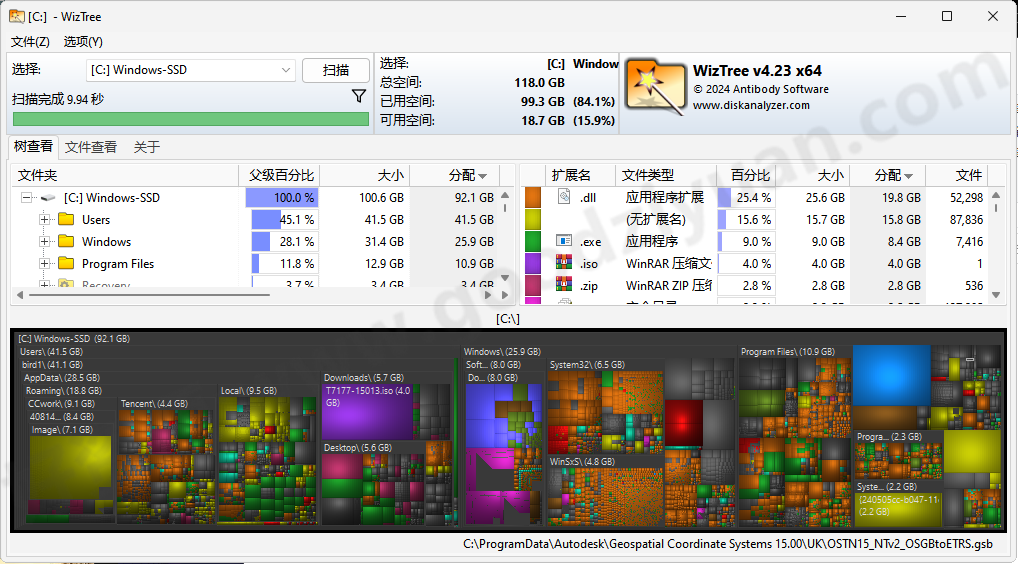
Task: Click the Users folder icon
Action: 66,219
